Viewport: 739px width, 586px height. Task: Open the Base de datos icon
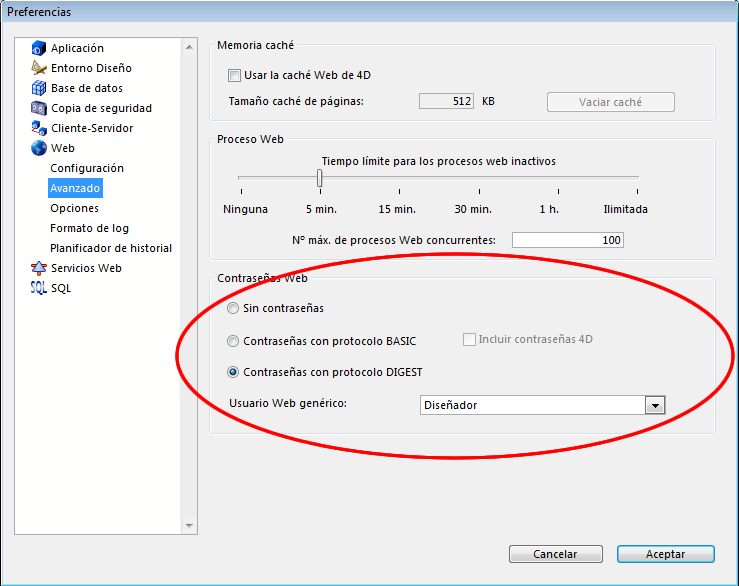[x=39, y=88]
